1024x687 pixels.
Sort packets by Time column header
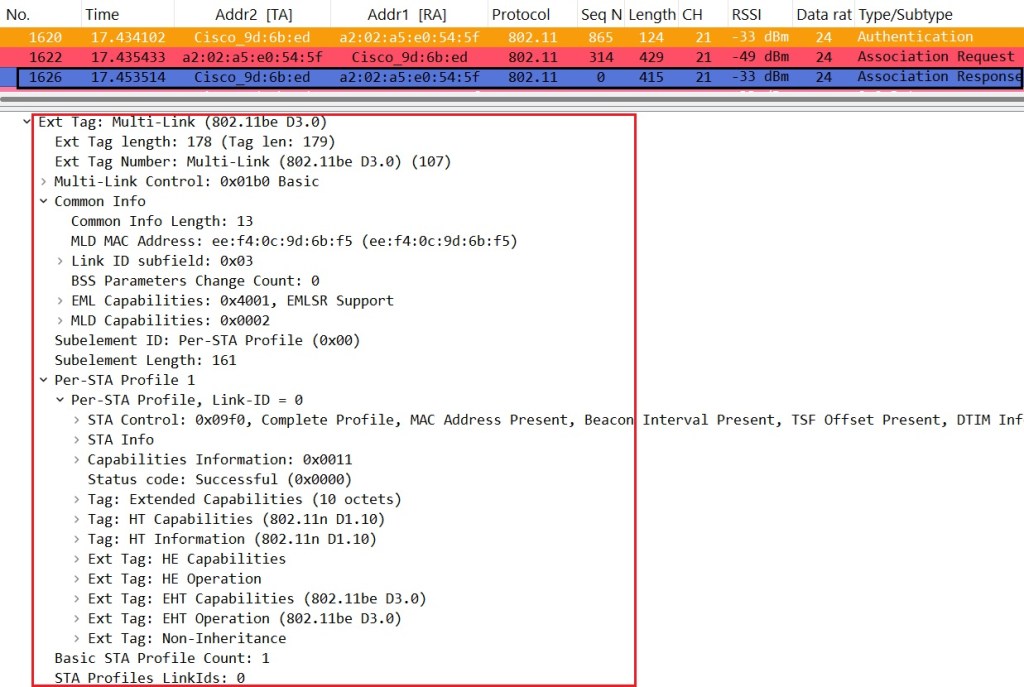(102, 15)
